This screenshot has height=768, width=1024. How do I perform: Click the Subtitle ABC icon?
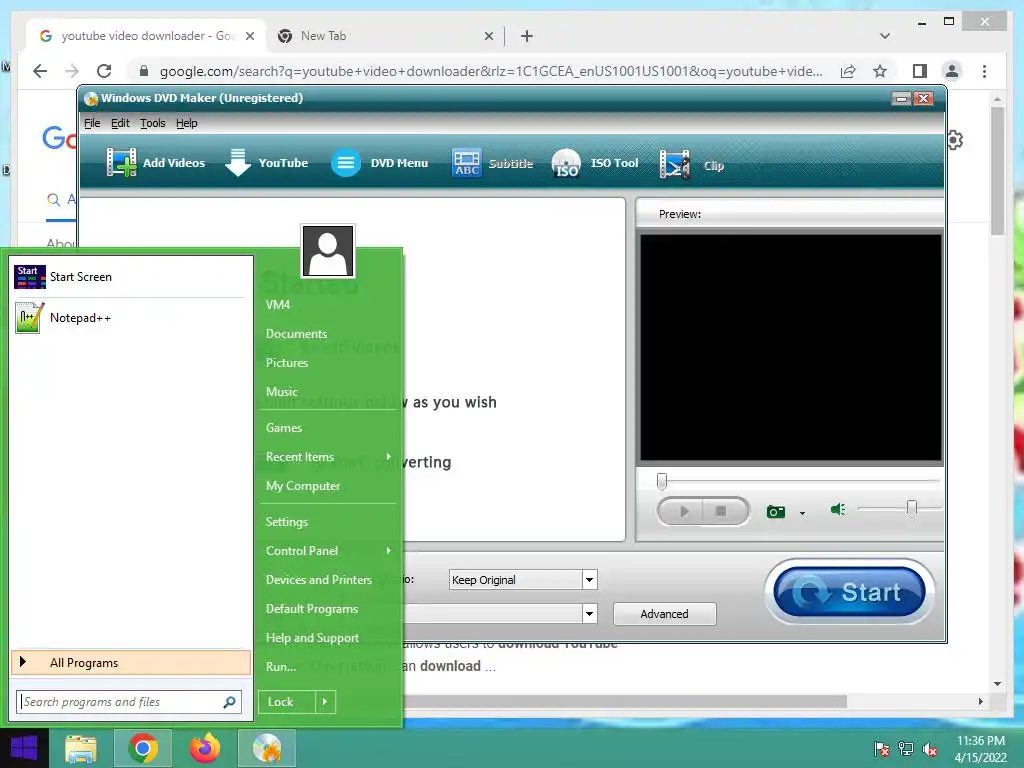pyautogui.click(x=467, y=163)
